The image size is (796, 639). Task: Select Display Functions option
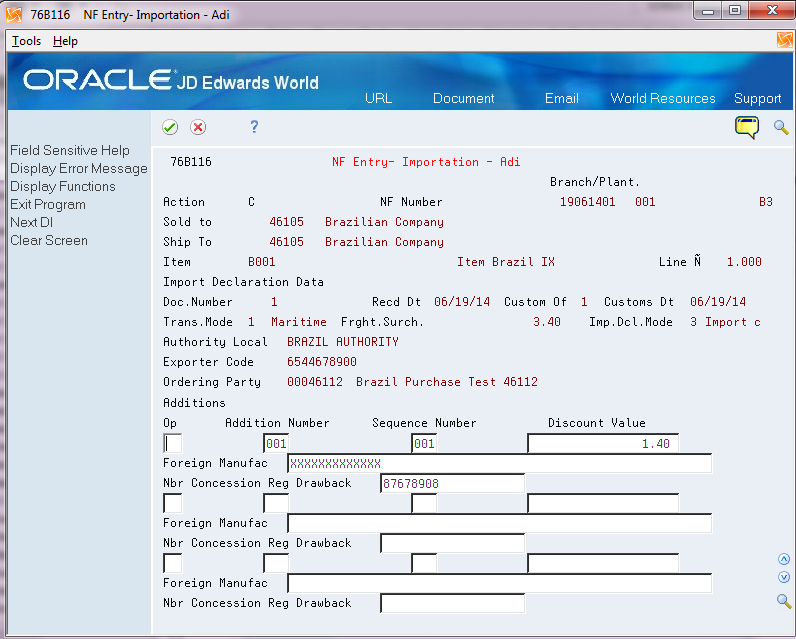(x=62, y=186)
